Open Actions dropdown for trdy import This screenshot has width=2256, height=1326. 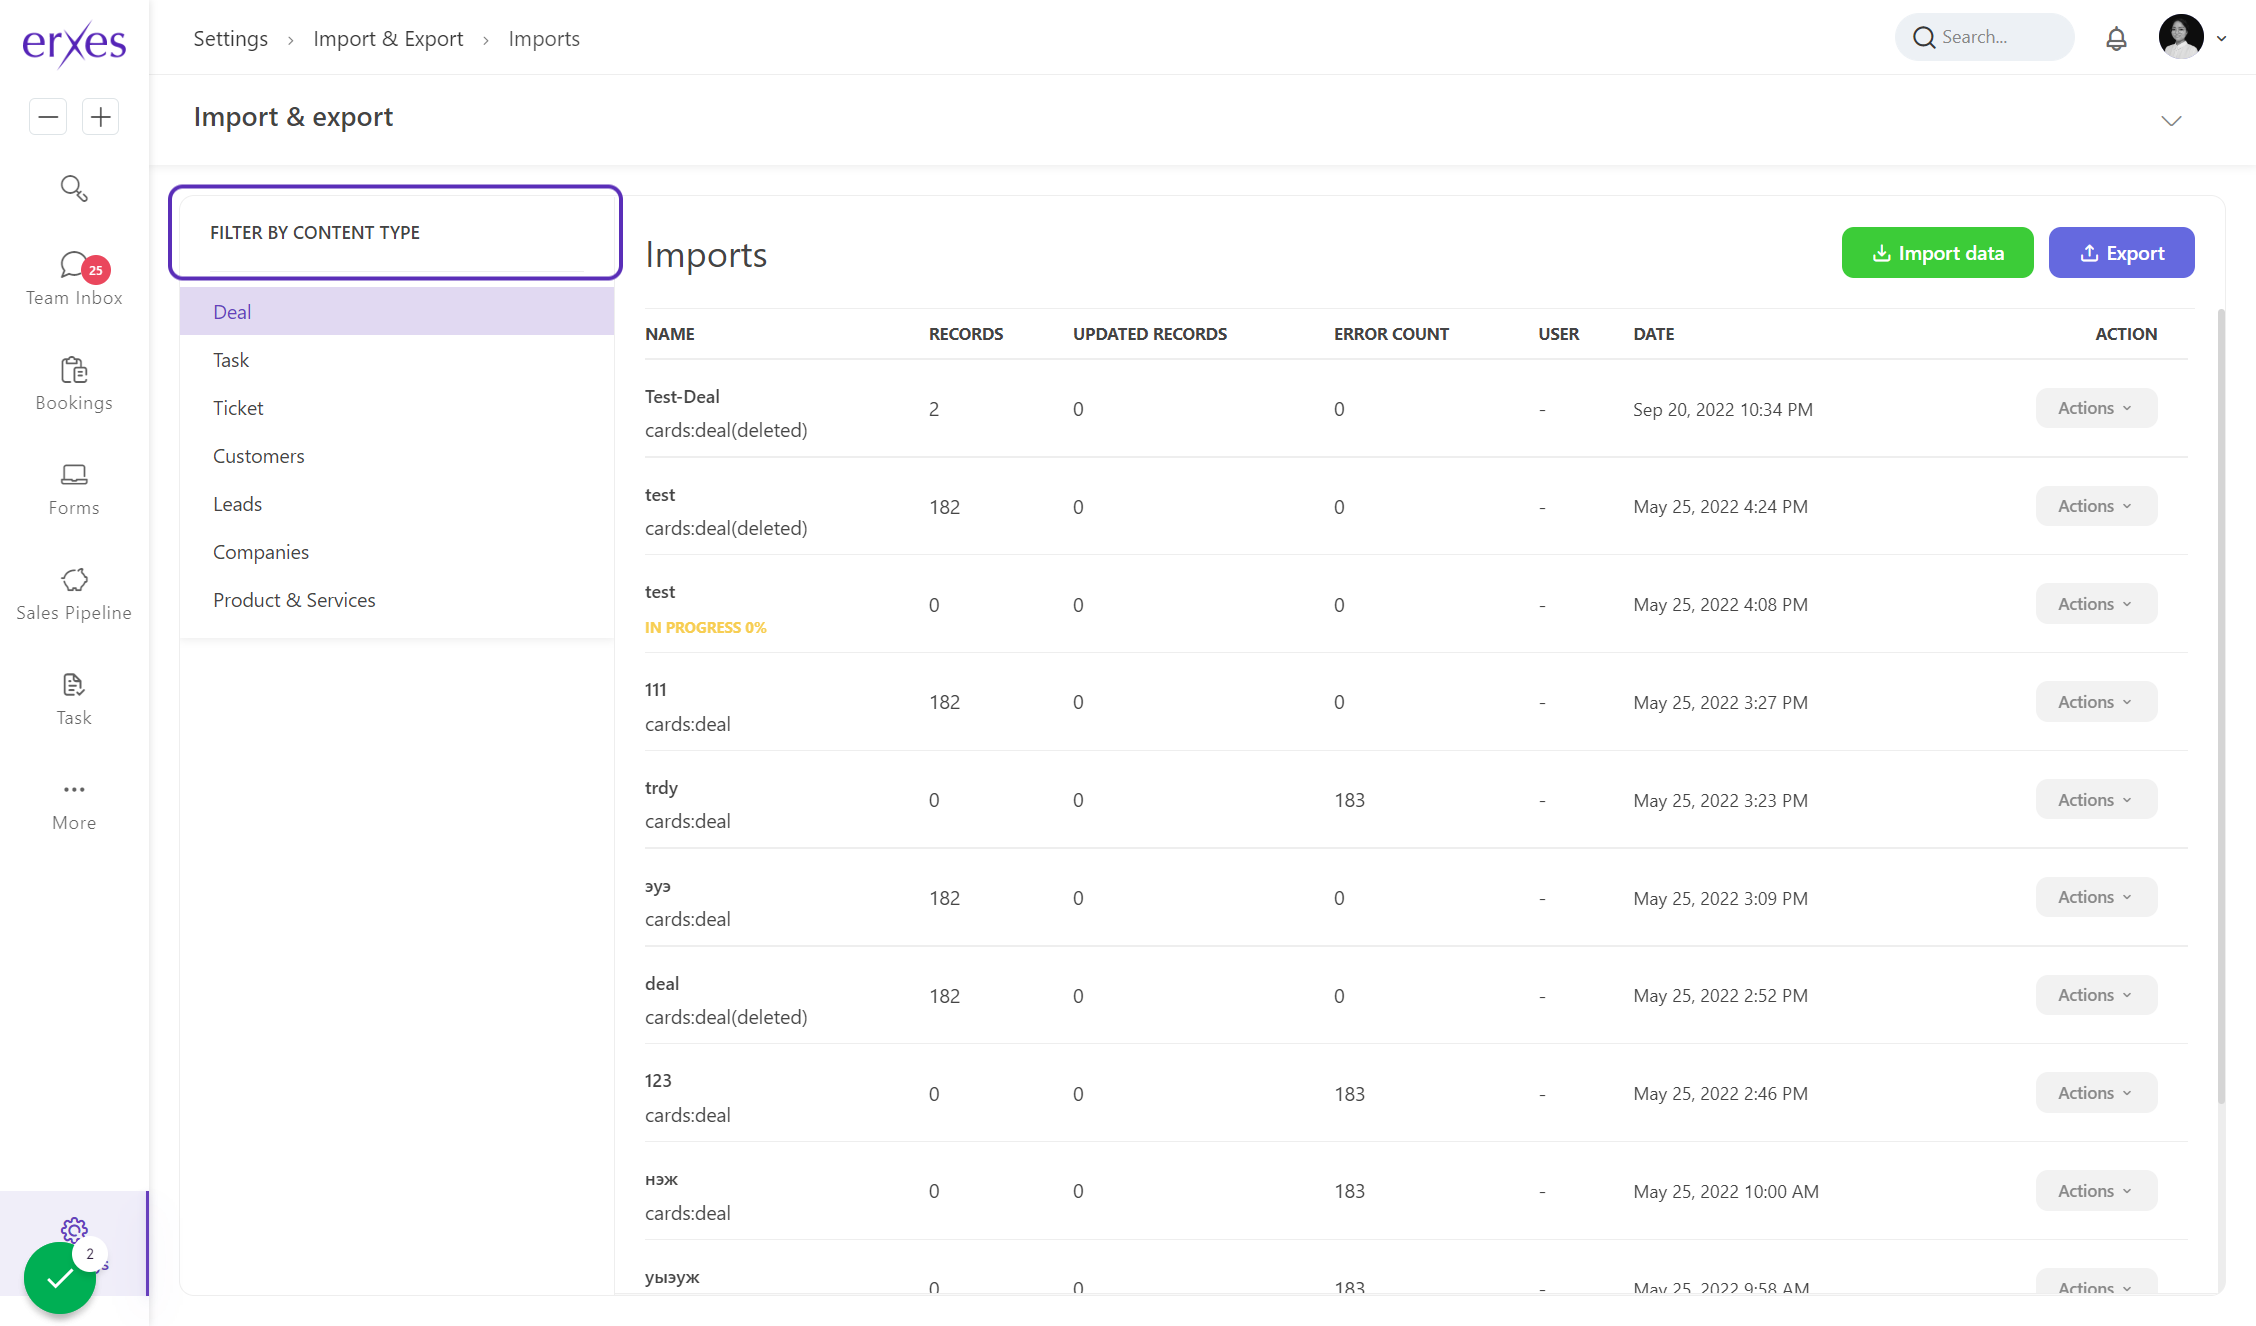click(x=2096, y=800)
